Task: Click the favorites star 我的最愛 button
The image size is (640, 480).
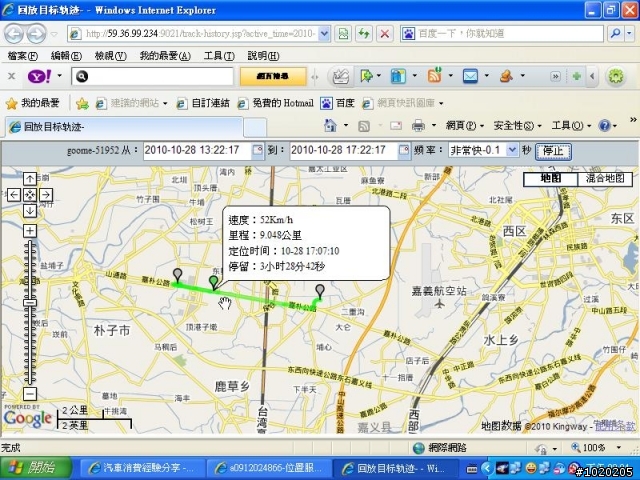Action: 33,103
